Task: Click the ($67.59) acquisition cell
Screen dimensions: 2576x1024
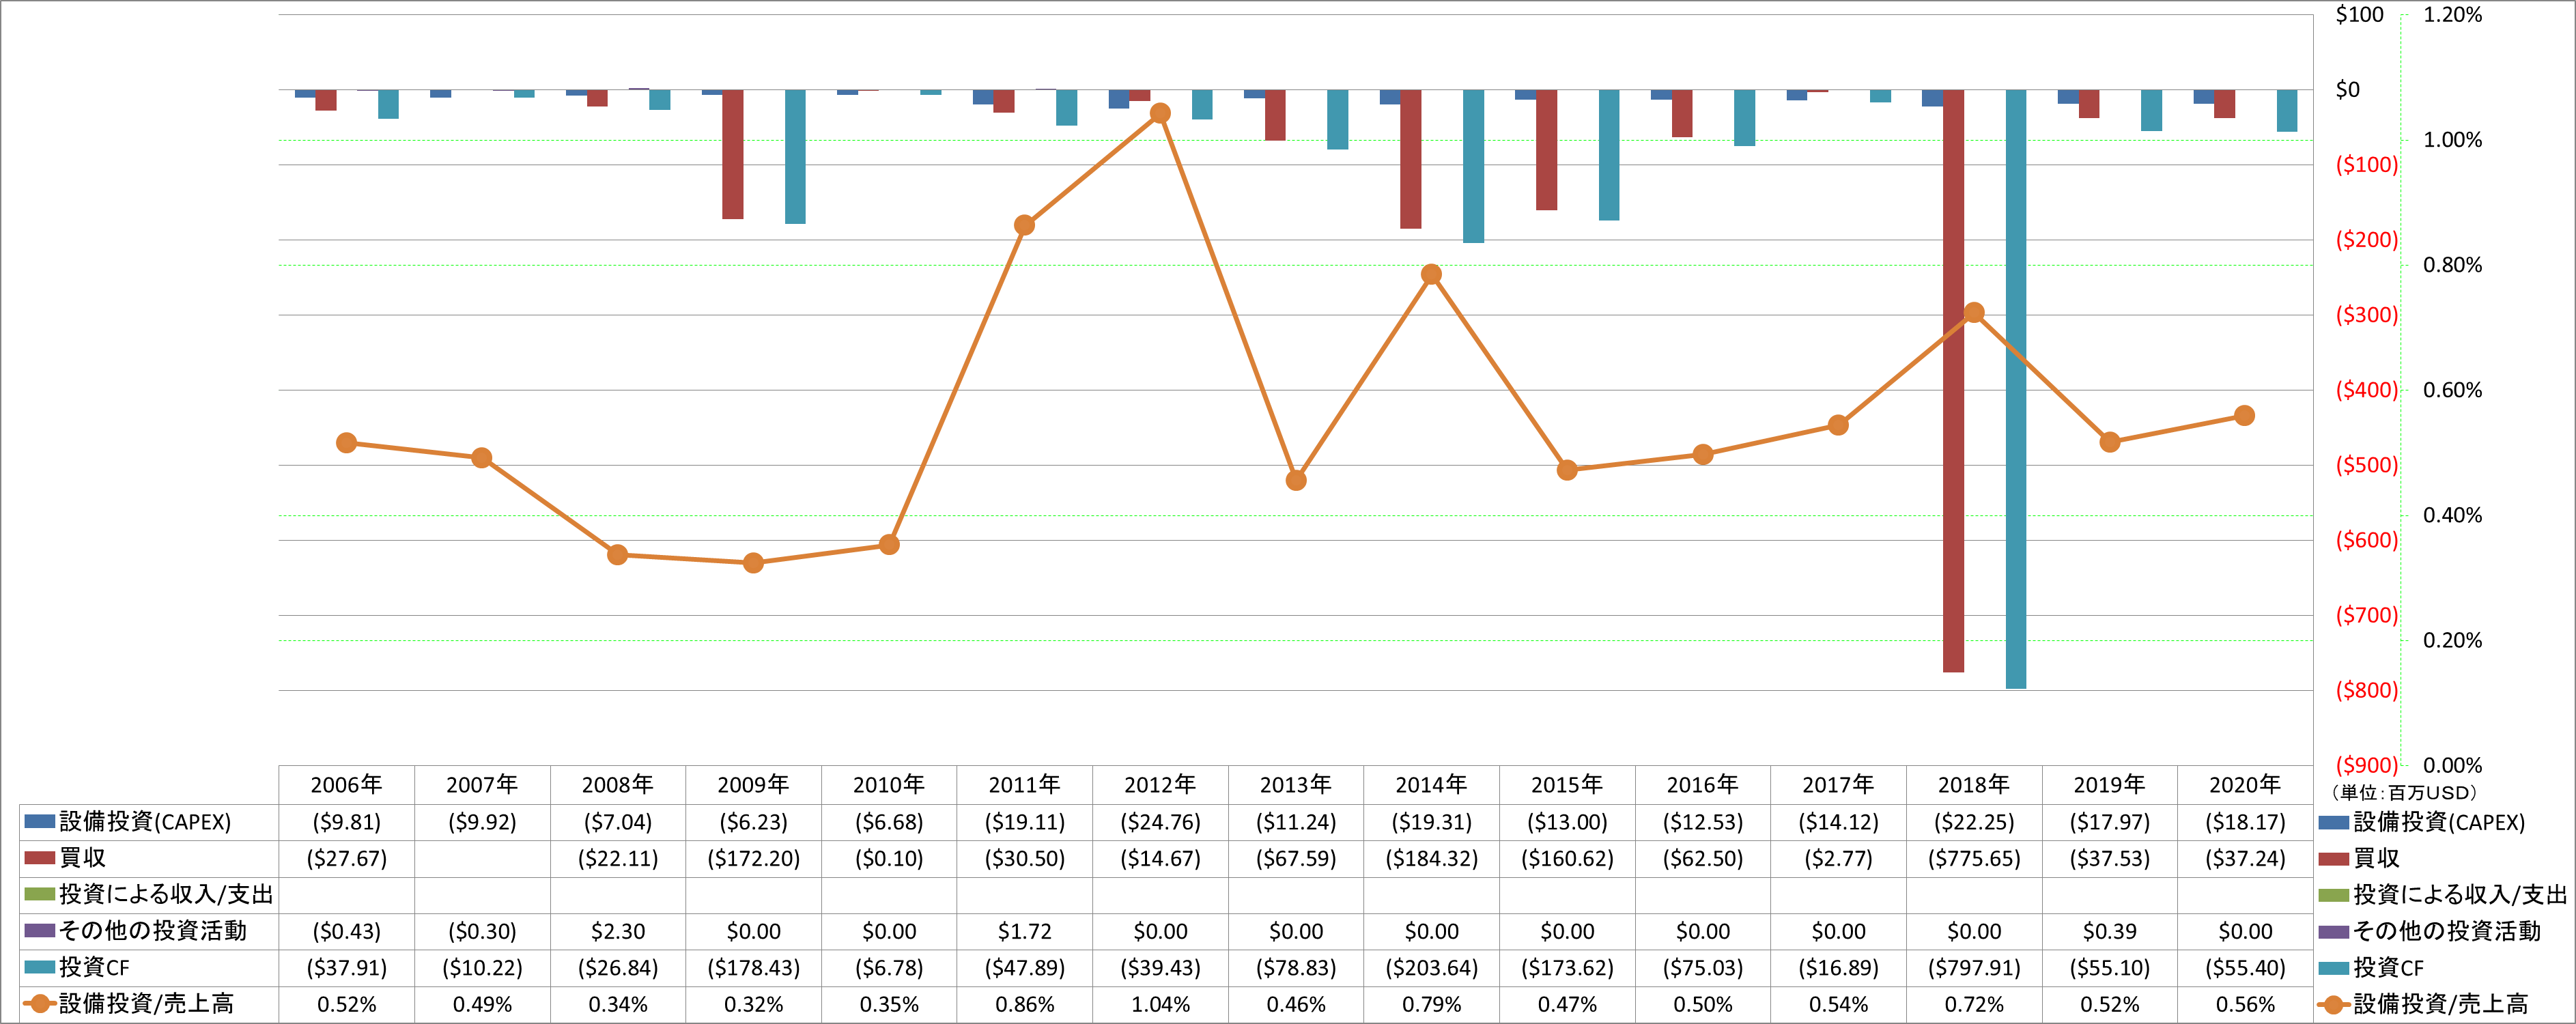Action: pyautogui.click(x=1296, y=858)
